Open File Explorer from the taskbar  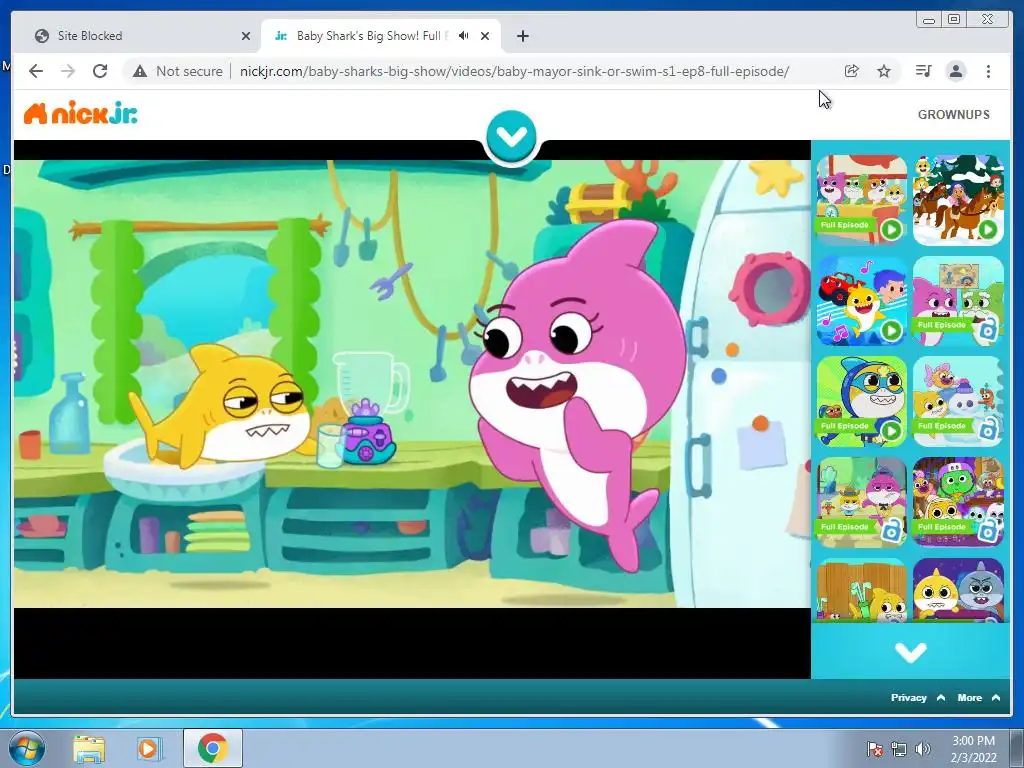click(x=89, y=748)
